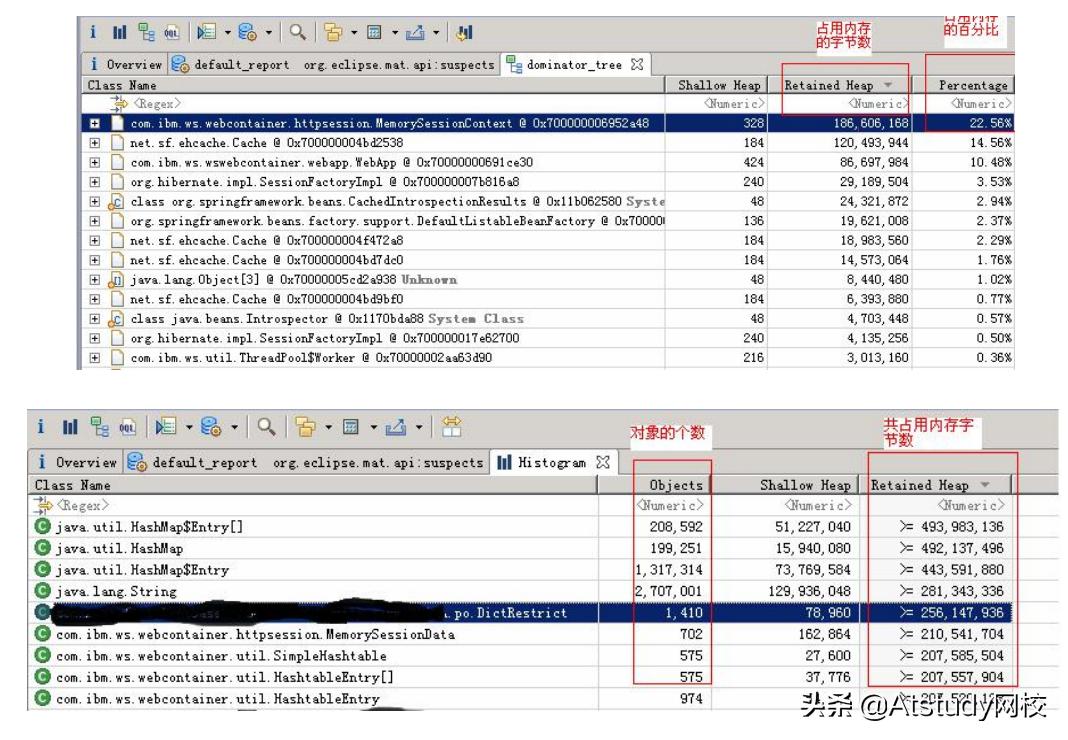Expand the wswebcontainer WebApp tree node

(96, 163)
